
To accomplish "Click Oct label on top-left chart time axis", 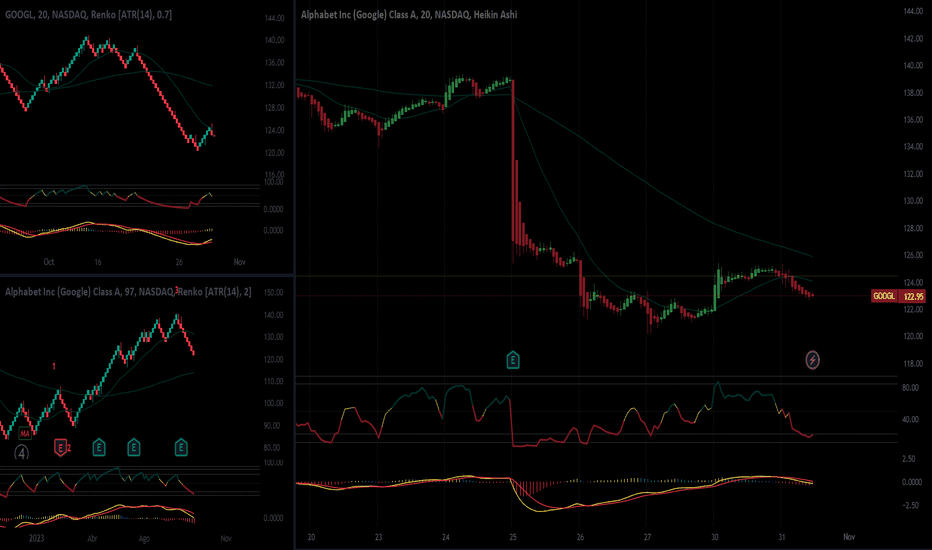I will pyautogui.click(x=46, y=261).
